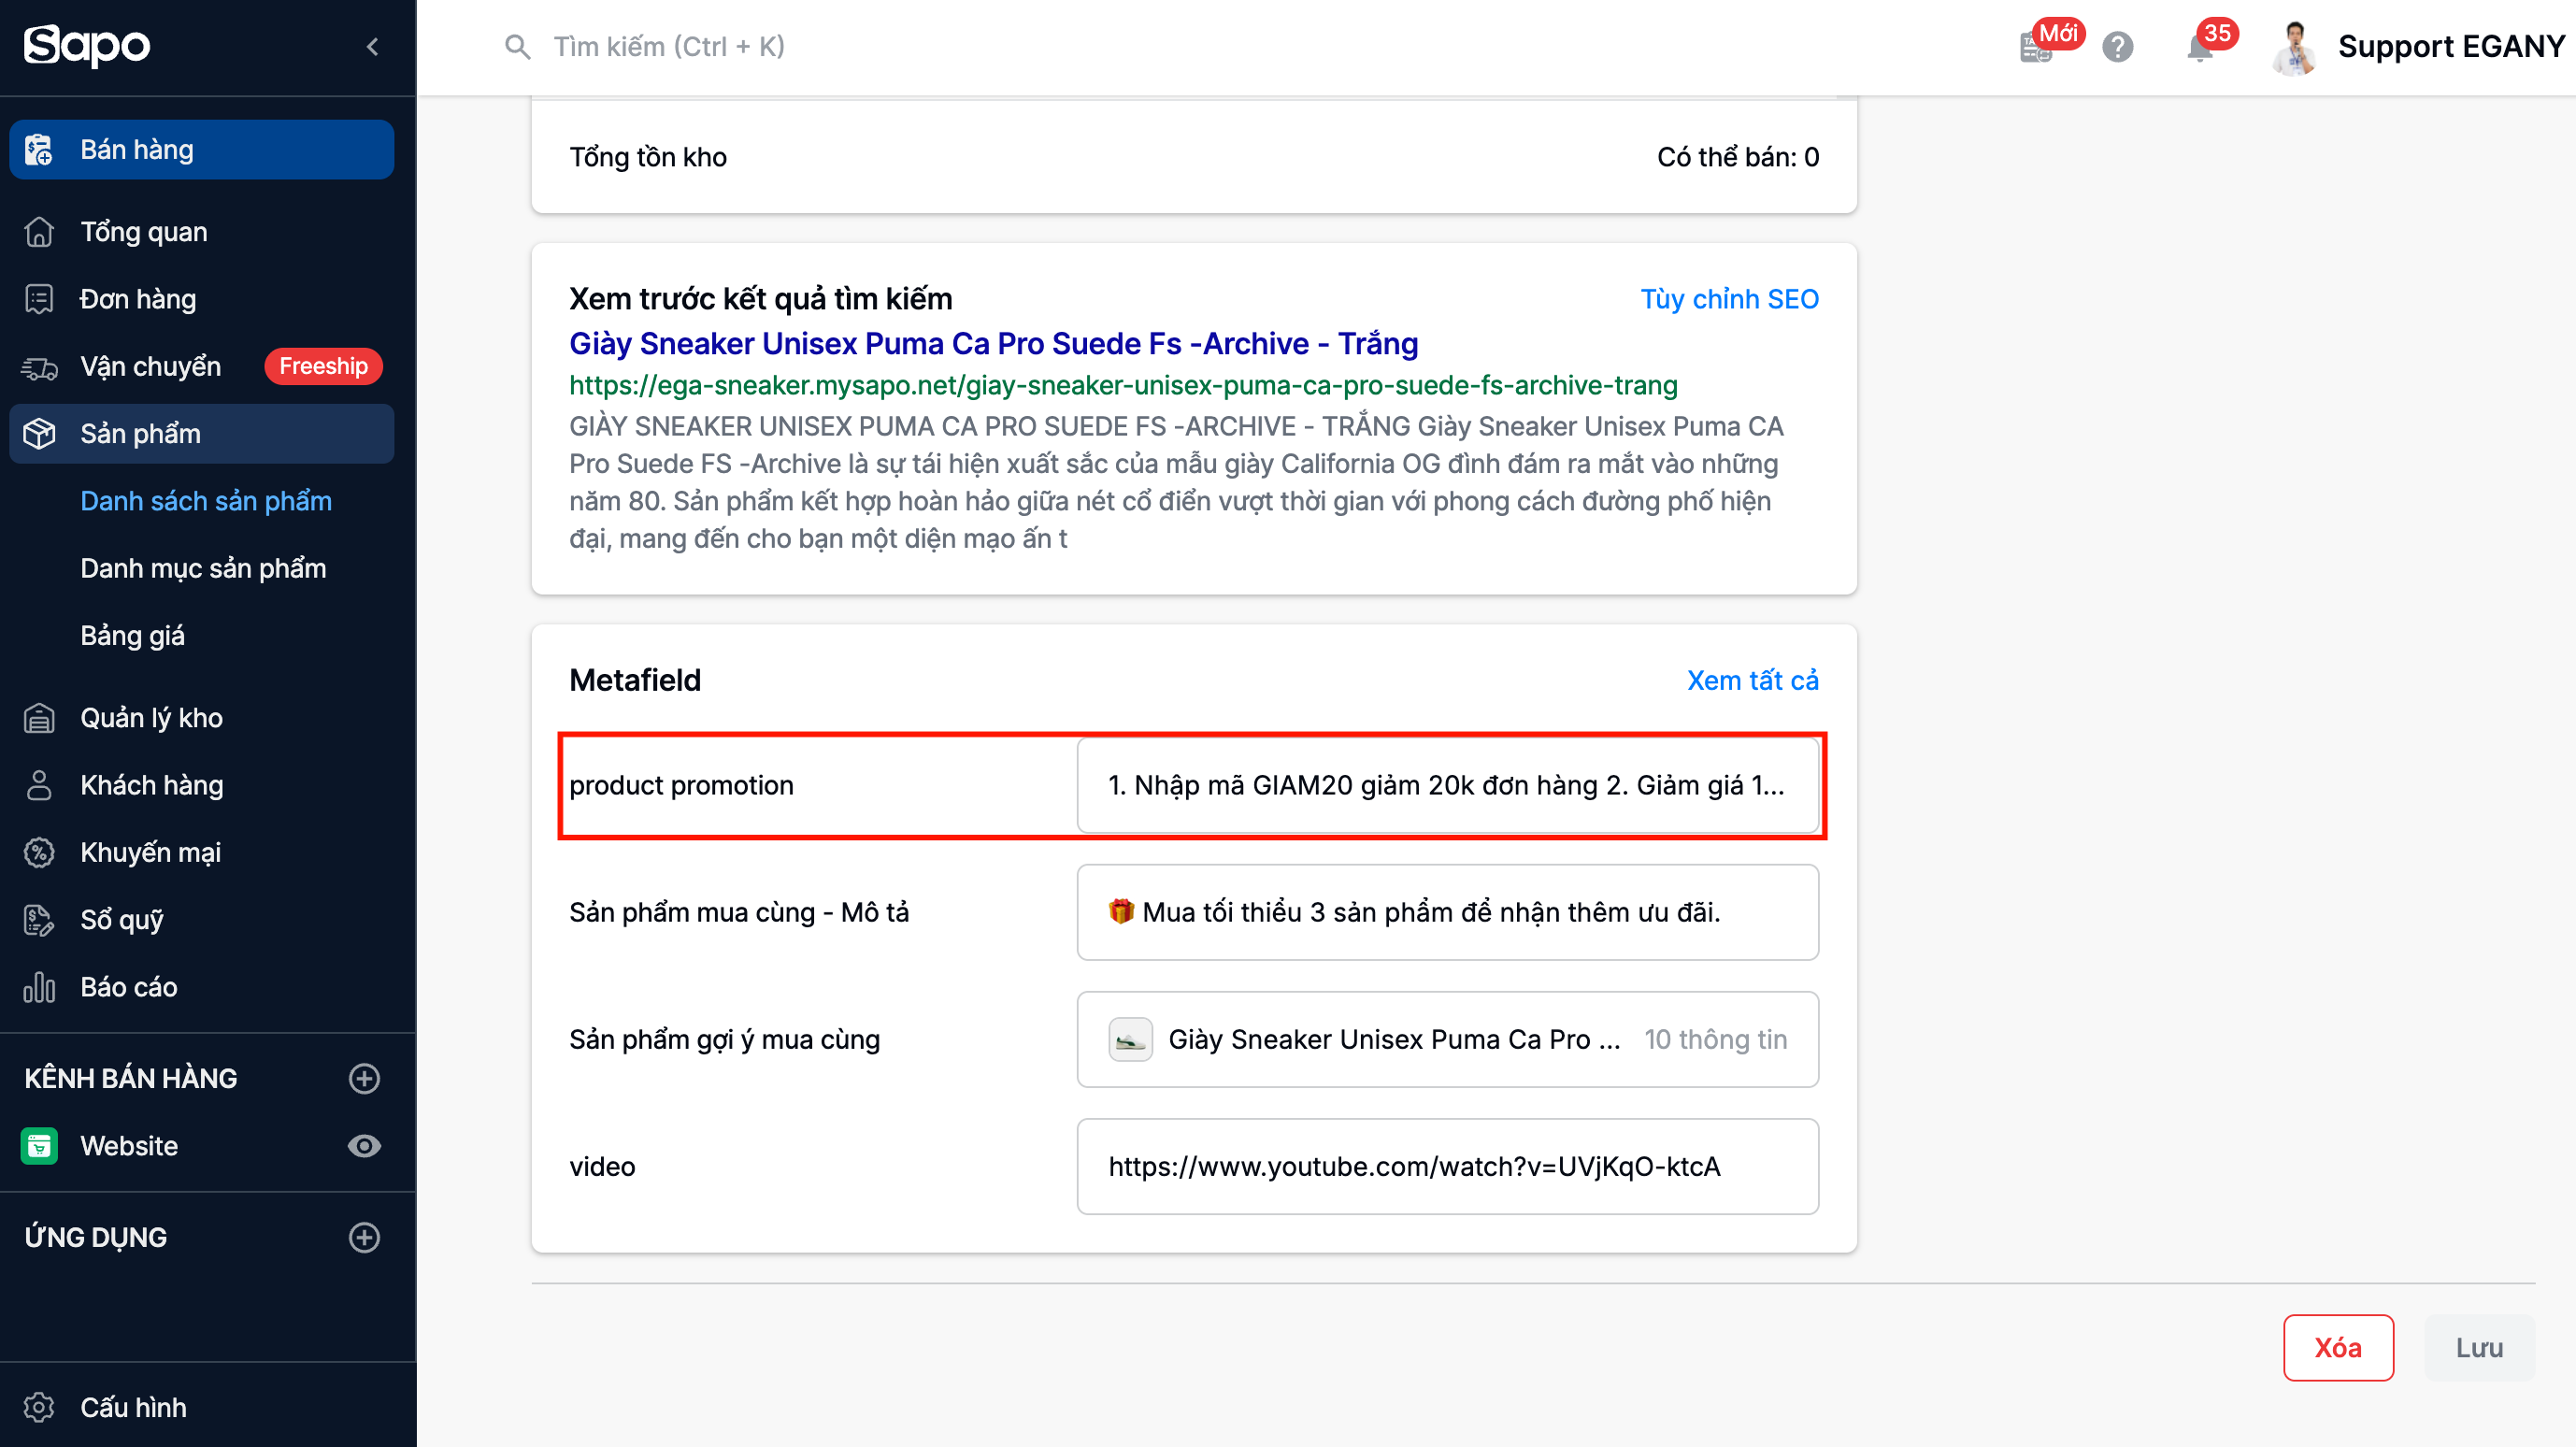Open the Bảng giá submenu item

(132, 636)
